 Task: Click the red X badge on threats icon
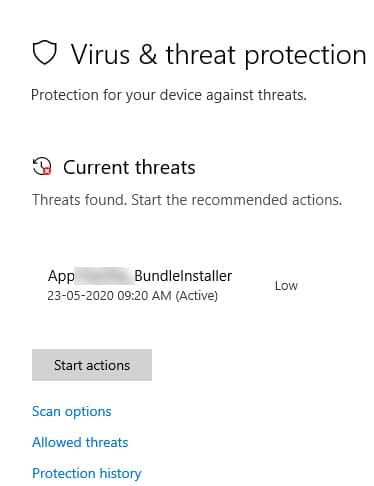click(x=47, y=171)
